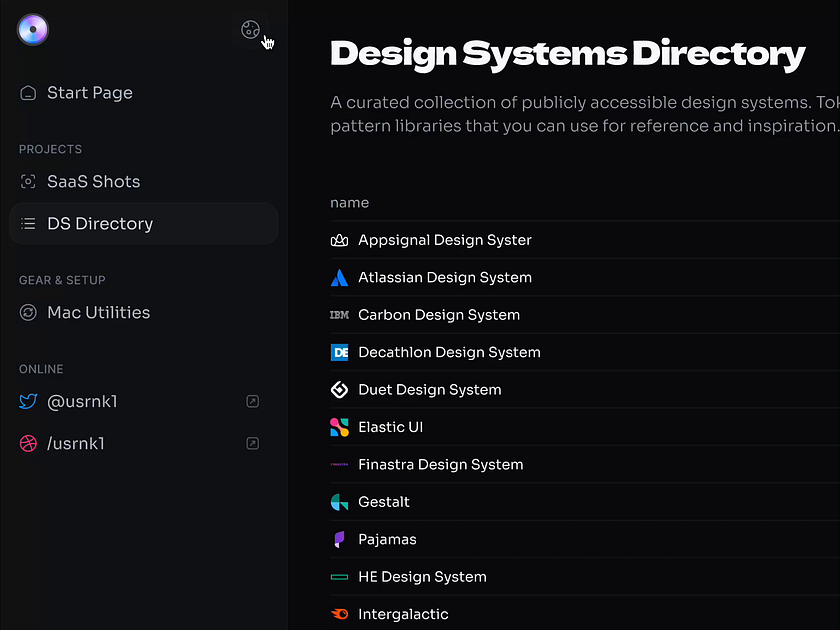
Task: Select the Elastic UI logo icon
Action: (339, 426)
